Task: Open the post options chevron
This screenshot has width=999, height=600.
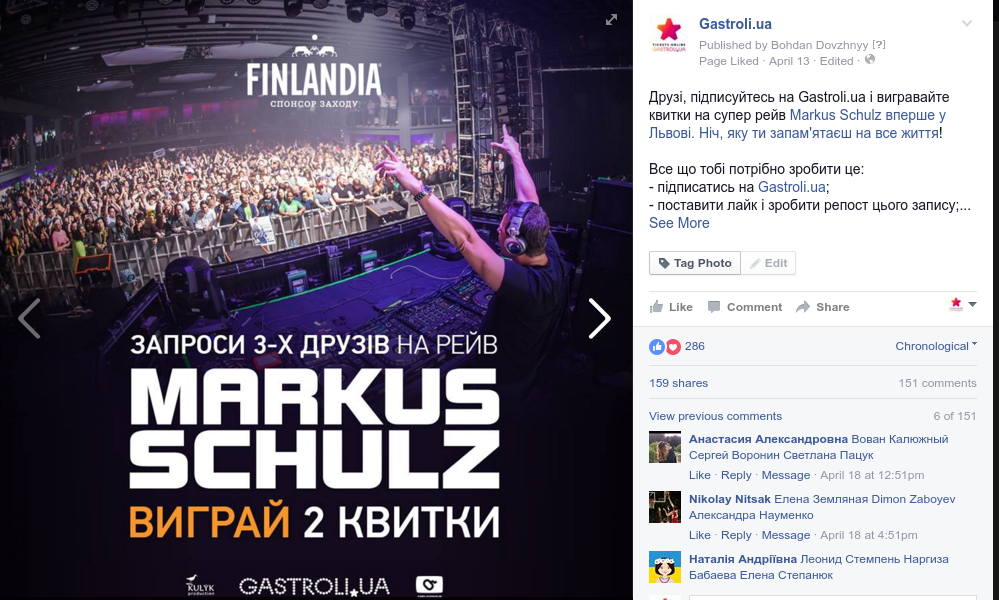Action: [967, 24]
